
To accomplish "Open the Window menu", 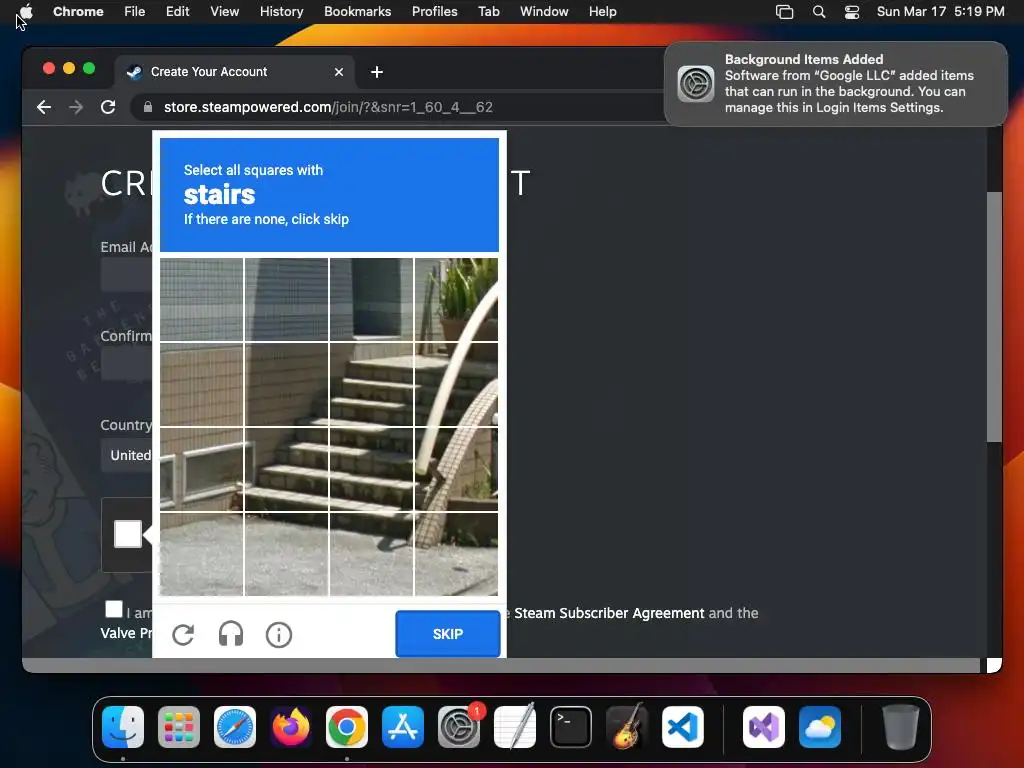I will point(544,12).
